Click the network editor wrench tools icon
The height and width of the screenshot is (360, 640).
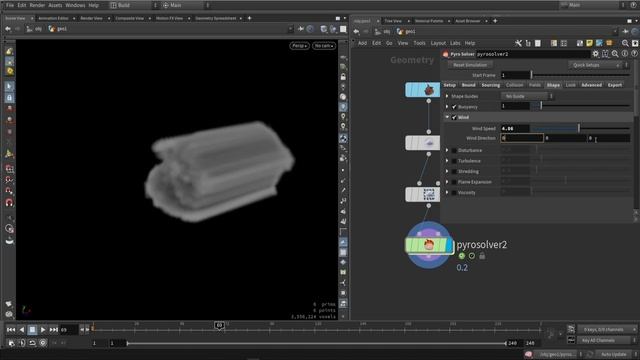pyautogui.click(x=518, y=43)
